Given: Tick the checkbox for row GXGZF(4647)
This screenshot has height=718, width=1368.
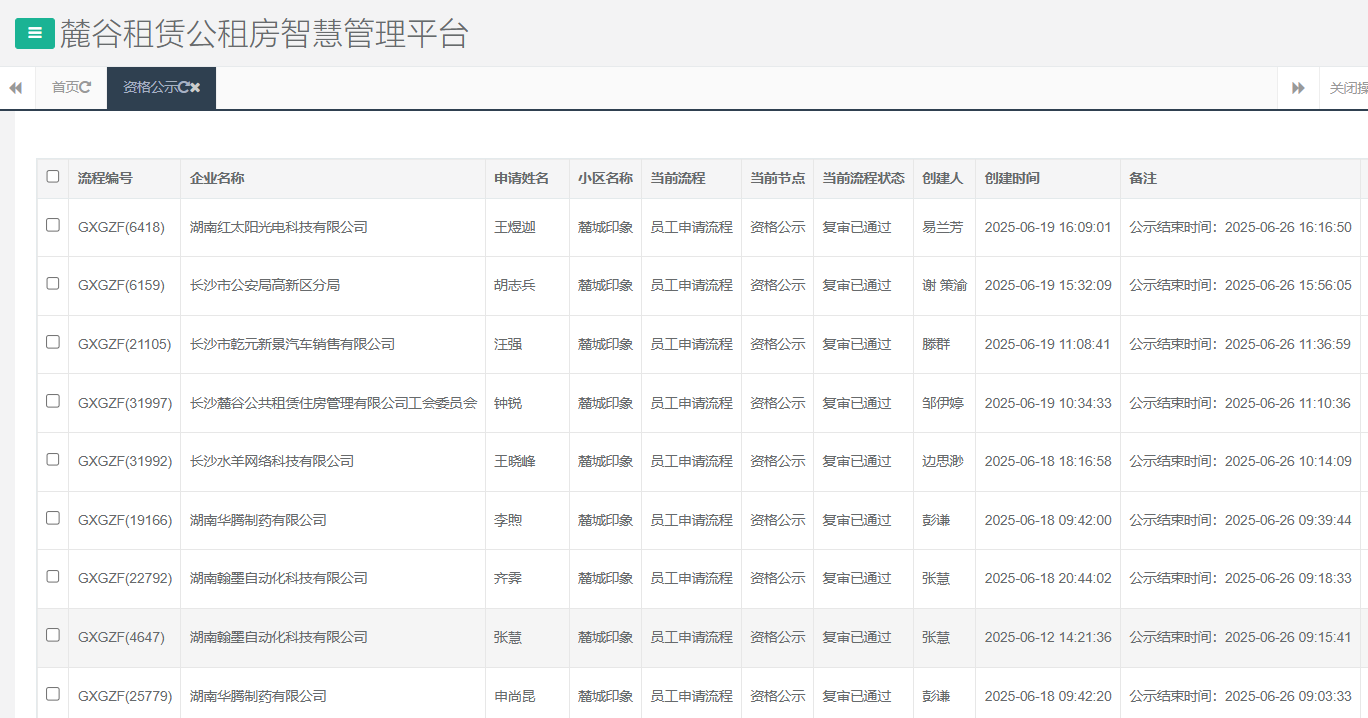Looking at the screenshot, I should pyautogui.click(x=53, y=635).
